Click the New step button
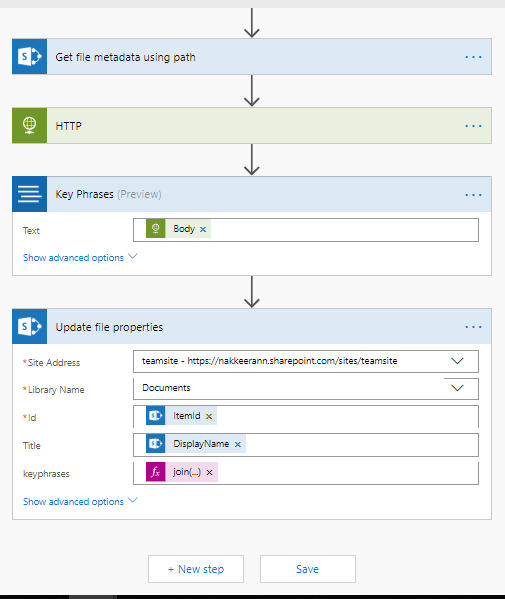Image resolution: width=505 pixels, height=599 pixels. pos(196,569)
